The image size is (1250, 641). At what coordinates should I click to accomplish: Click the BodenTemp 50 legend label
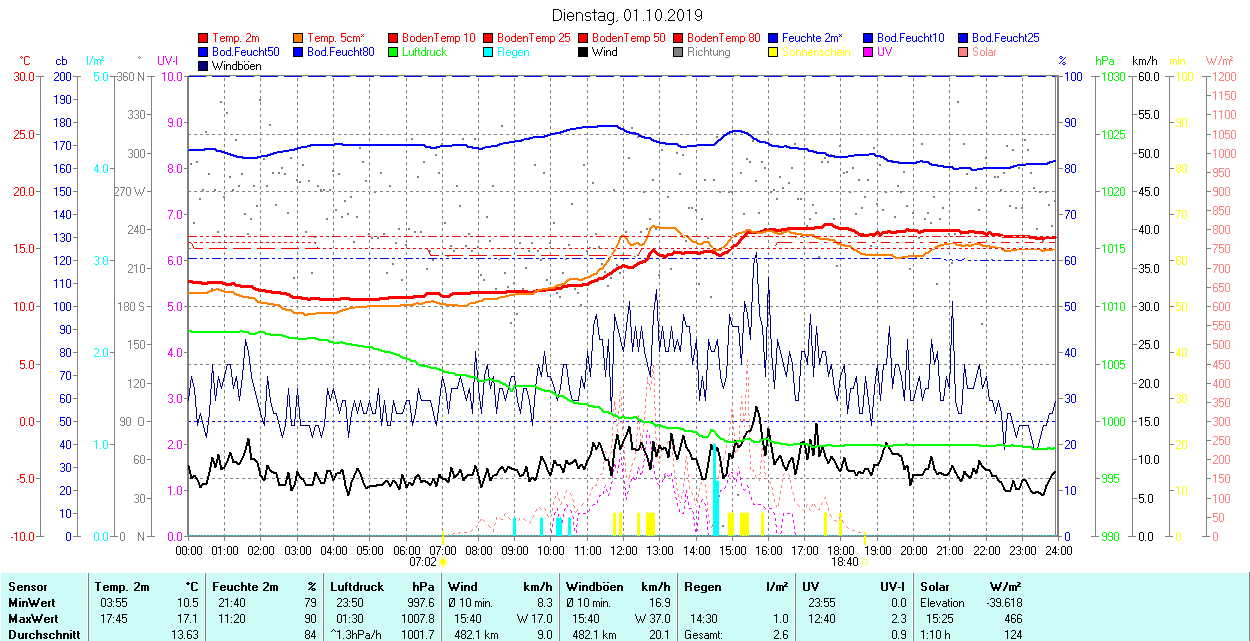628,38
